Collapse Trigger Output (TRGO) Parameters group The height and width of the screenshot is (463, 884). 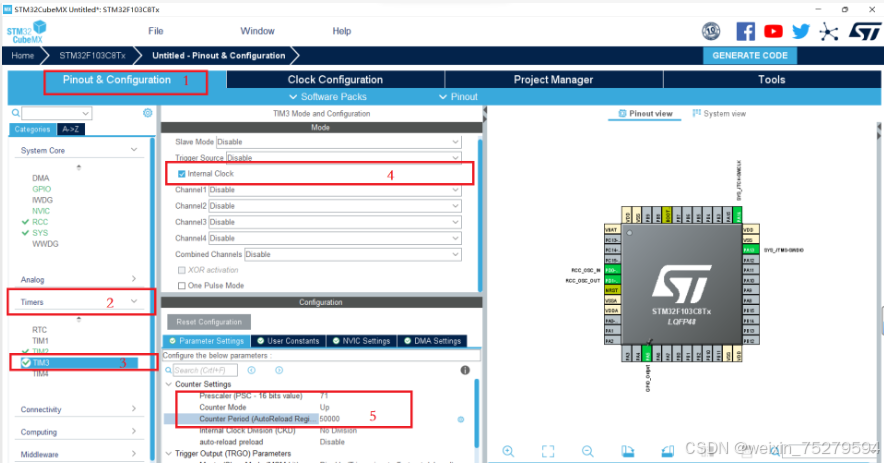169,453
